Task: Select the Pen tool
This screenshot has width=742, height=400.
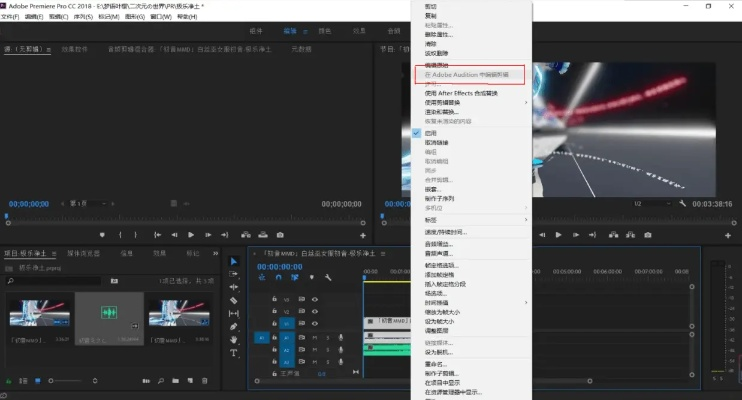Action: [x=233, y=327]
